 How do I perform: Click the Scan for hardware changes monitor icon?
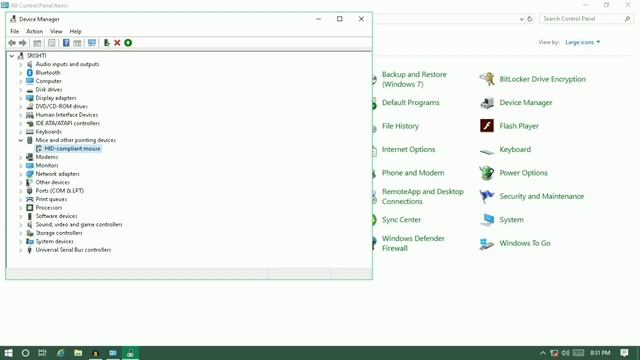(x=92, y=43)
